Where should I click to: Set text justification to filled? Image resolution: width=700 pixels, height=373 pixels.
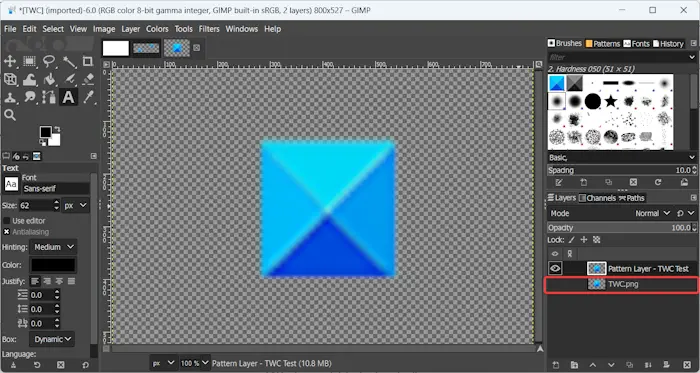pyautogui.click(x=71, y=281)
